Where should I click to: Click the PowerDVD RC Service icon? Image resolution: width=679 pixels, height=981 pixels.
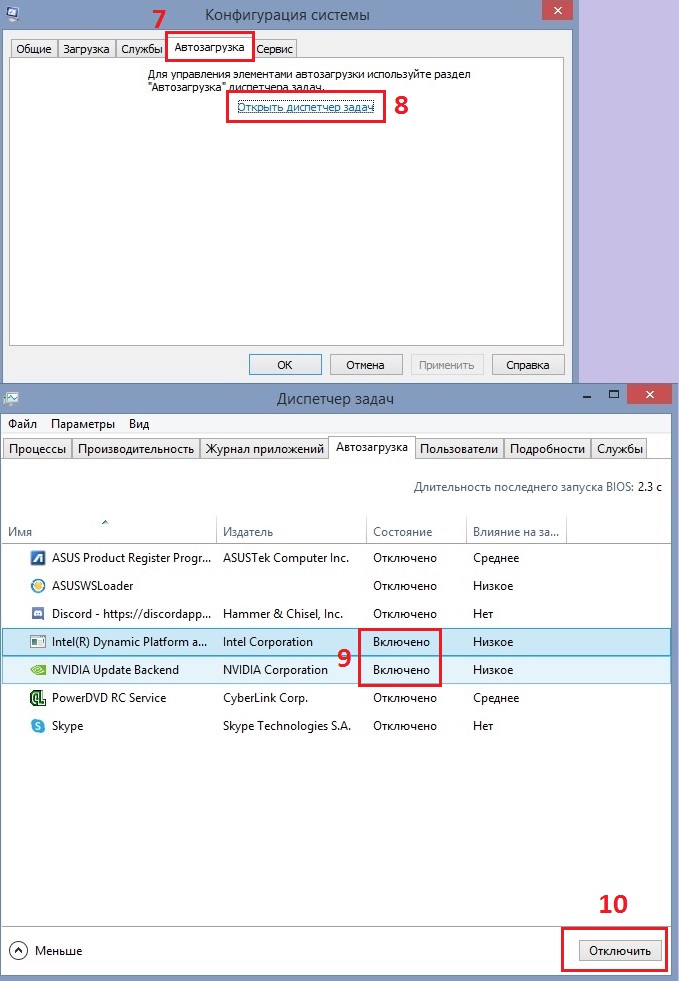(x=38, y=698)
